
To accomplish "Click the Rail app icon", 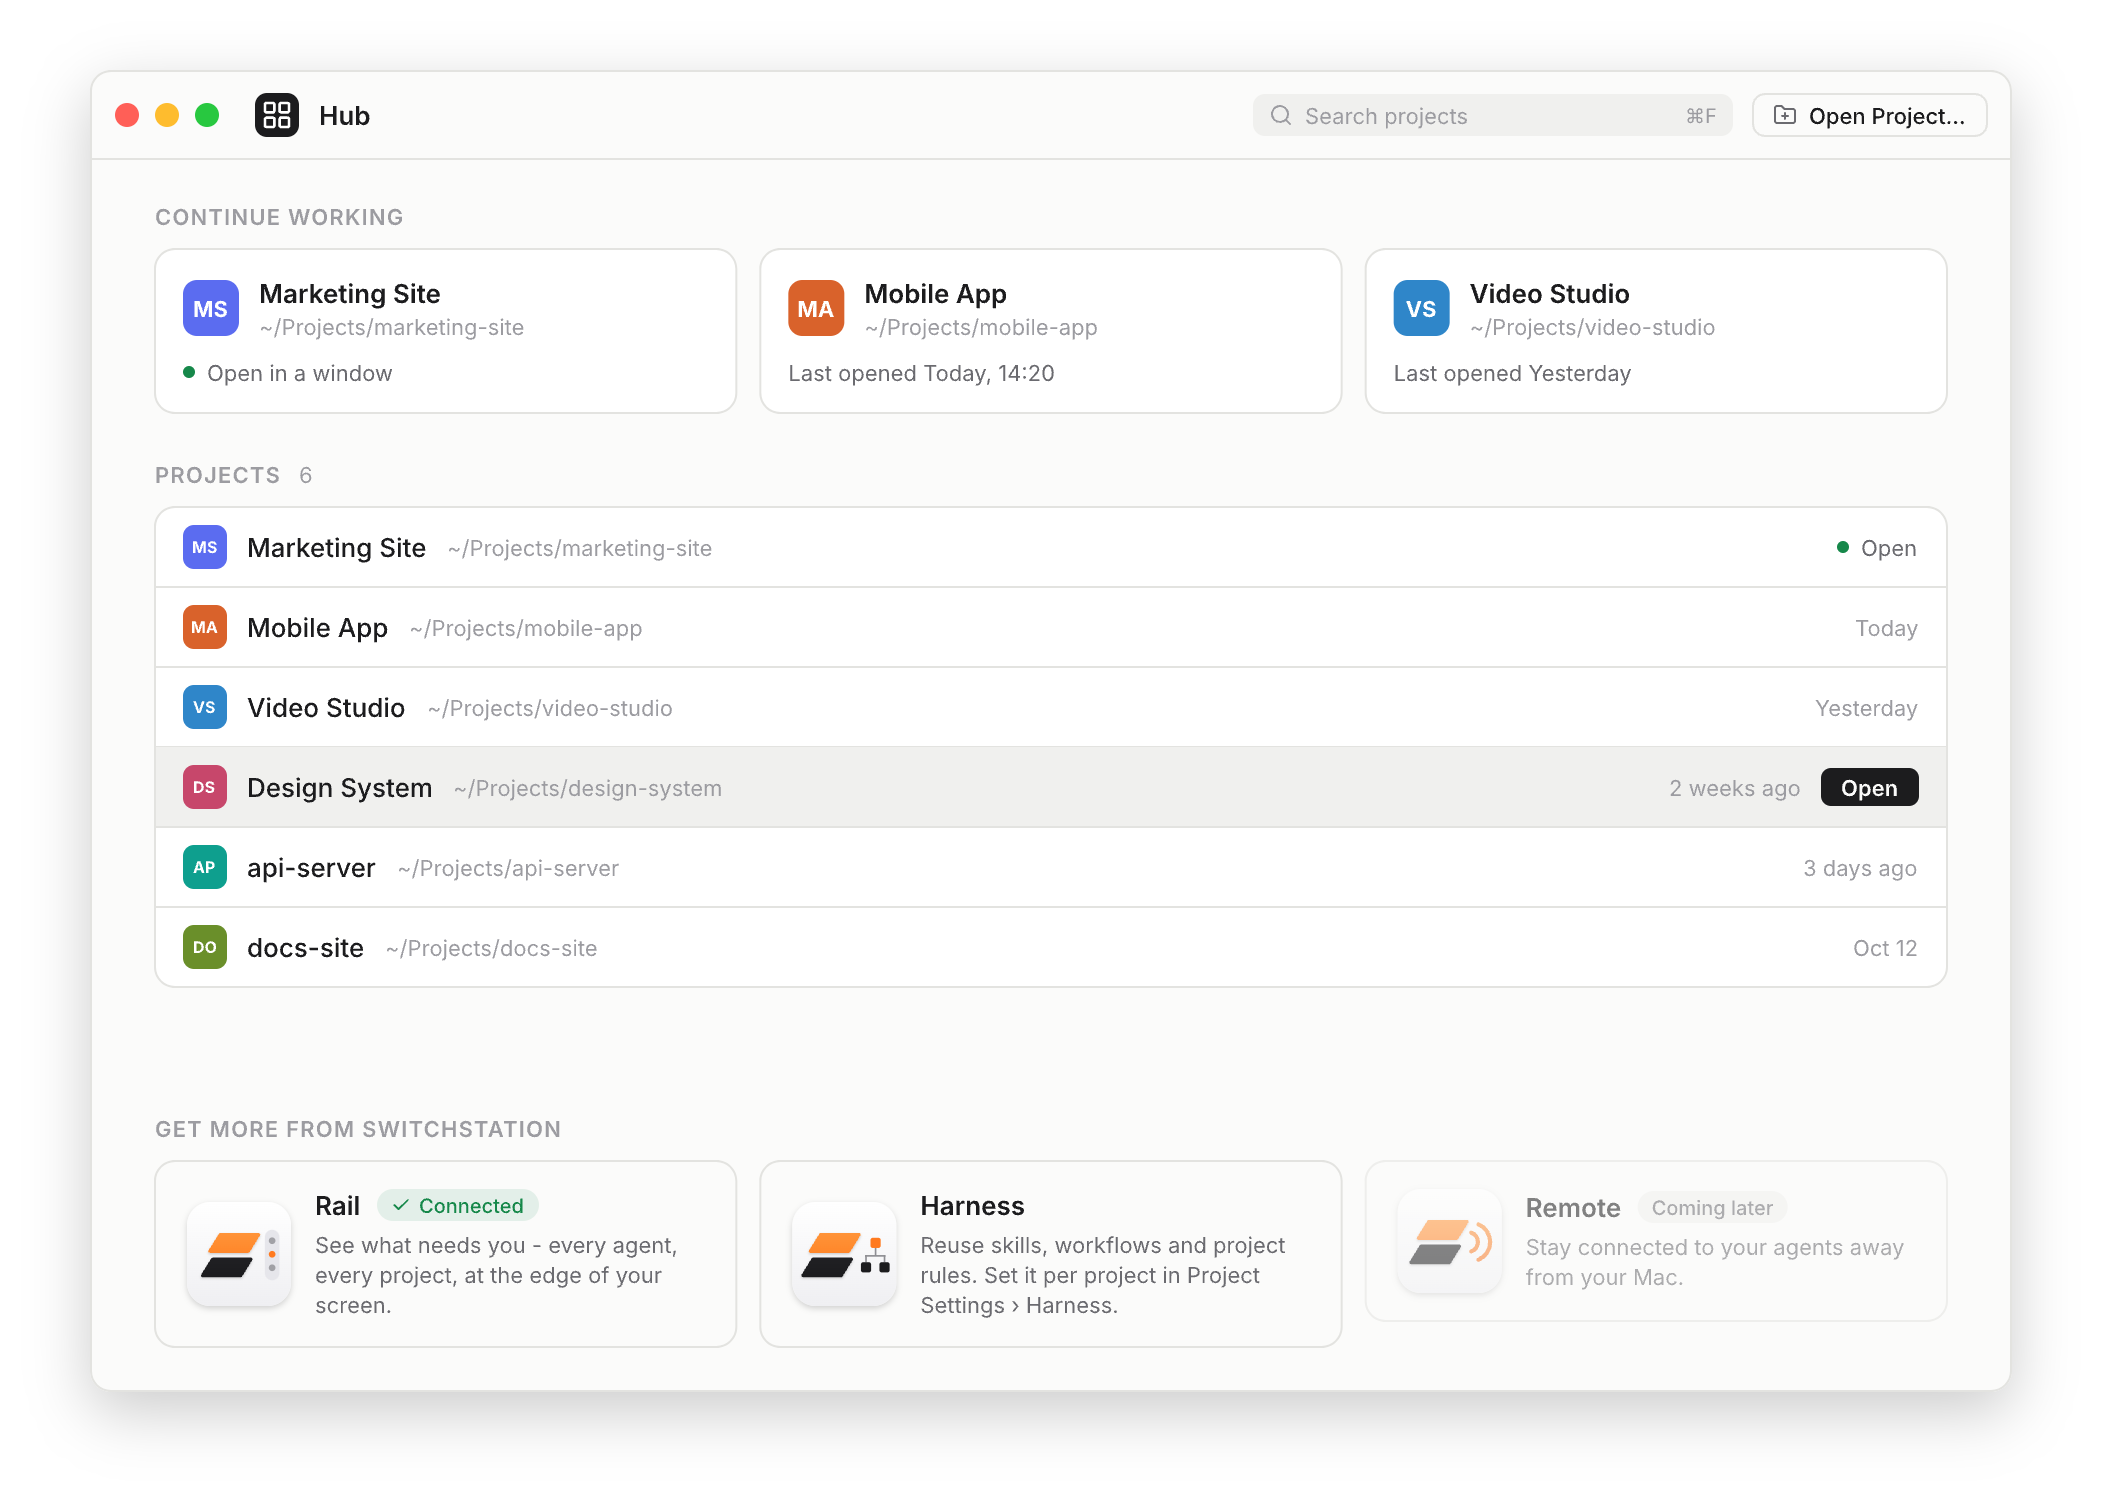I will (x=239, y=1254).
